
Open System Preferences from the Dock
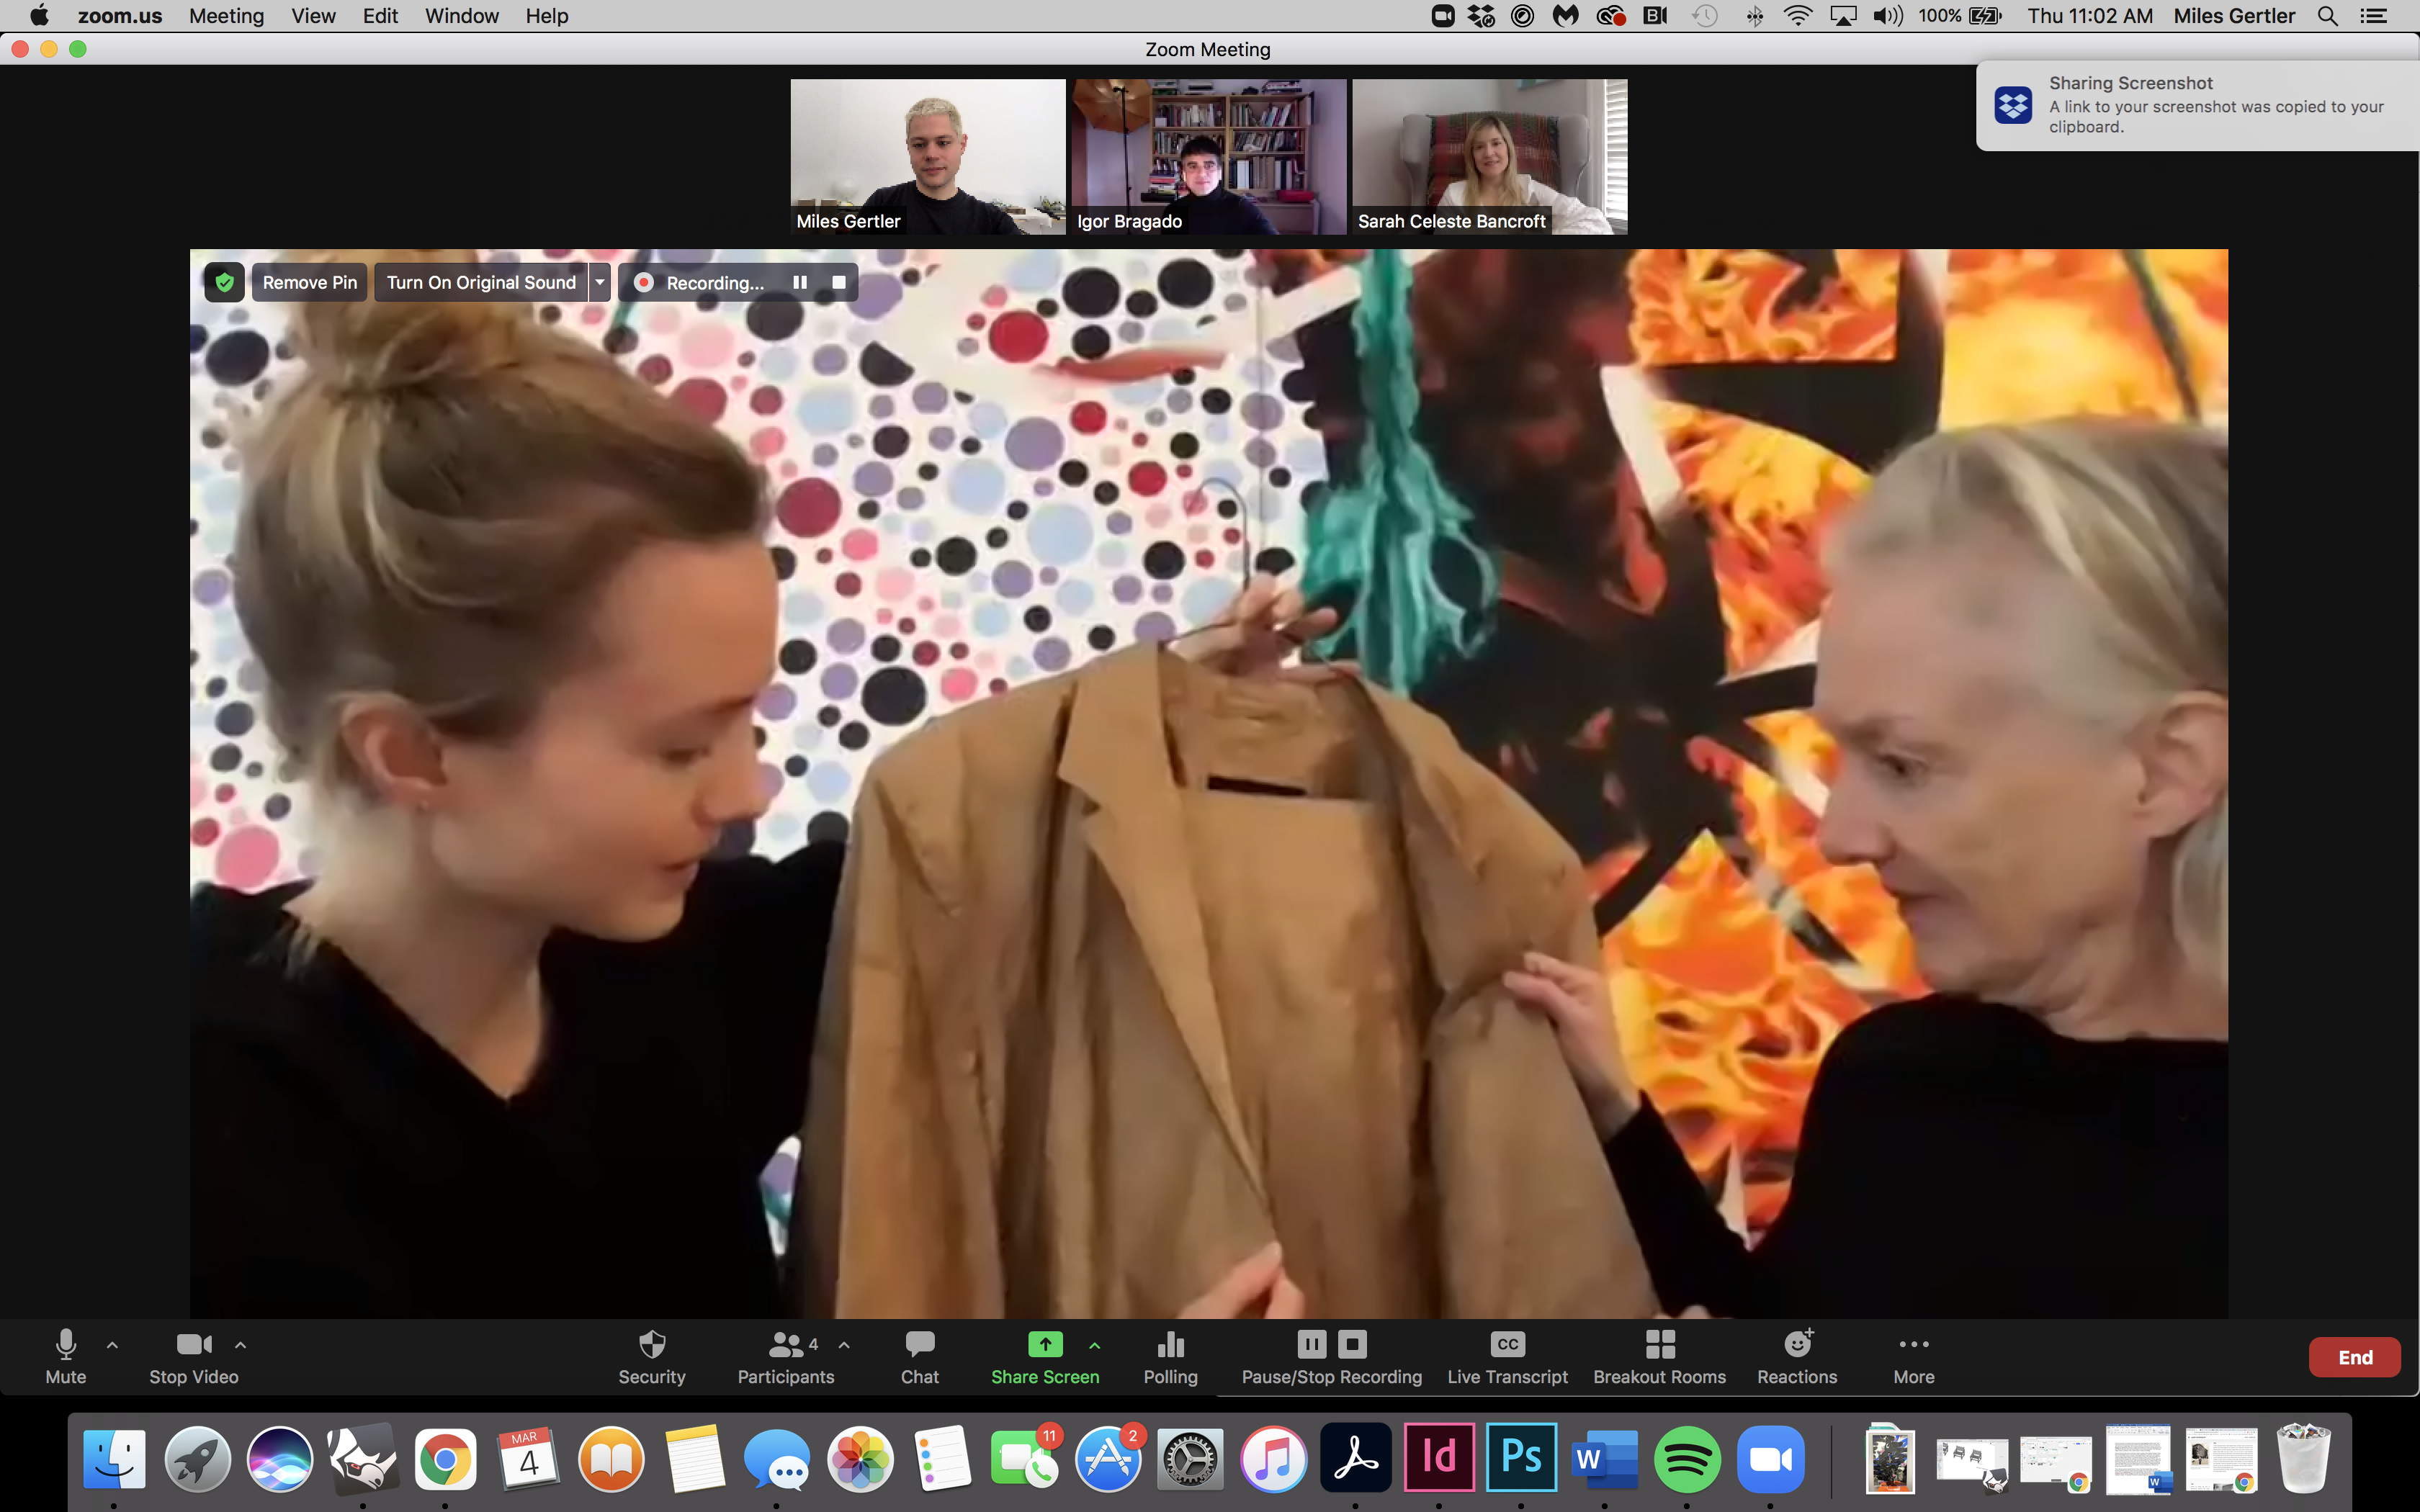[x=1190, y=1460]
